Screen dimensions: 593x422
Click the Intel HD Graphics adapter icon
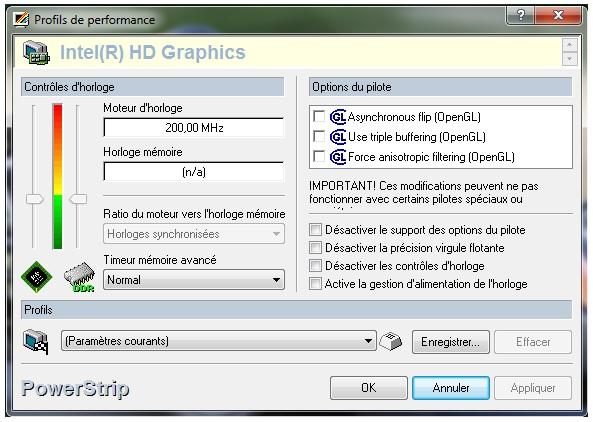pos(36,53)
